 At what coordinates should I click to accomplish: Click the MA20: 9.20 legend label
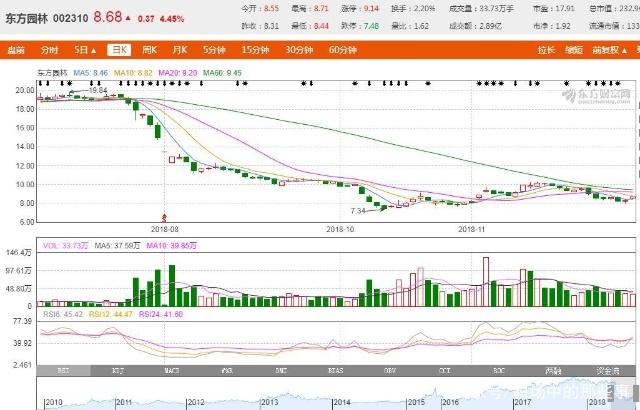(178, 73)
